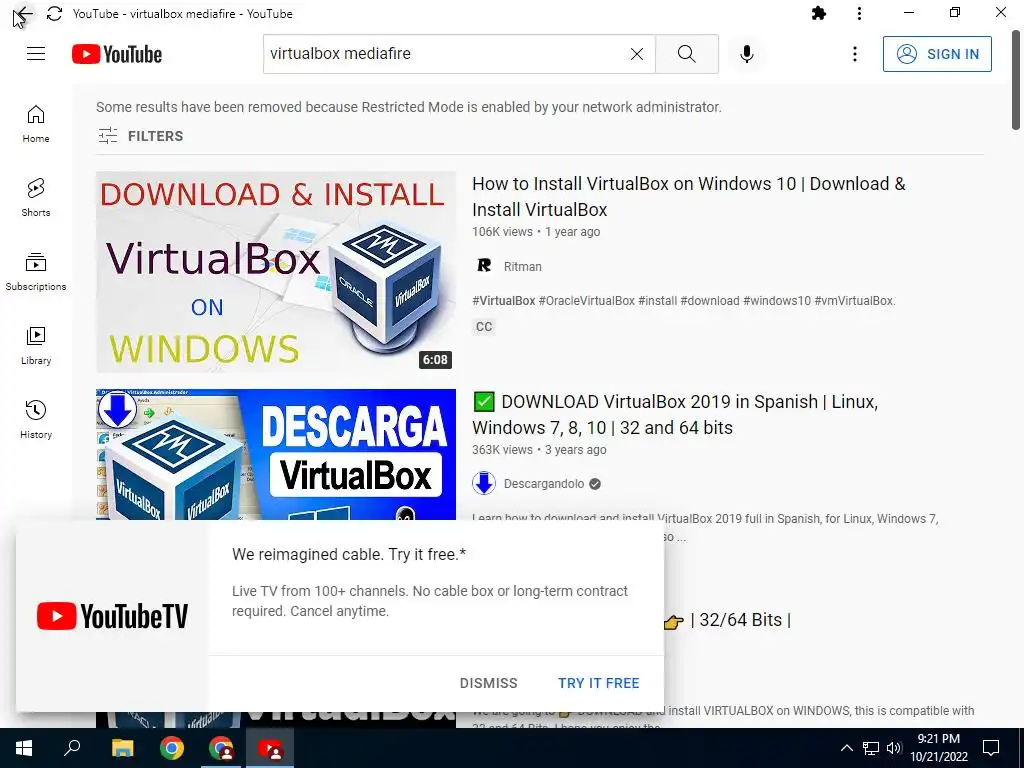Click the #VirtualBox hashtag description
The width and height of the screenshot is (1024, 768).
tap(684, 301)
